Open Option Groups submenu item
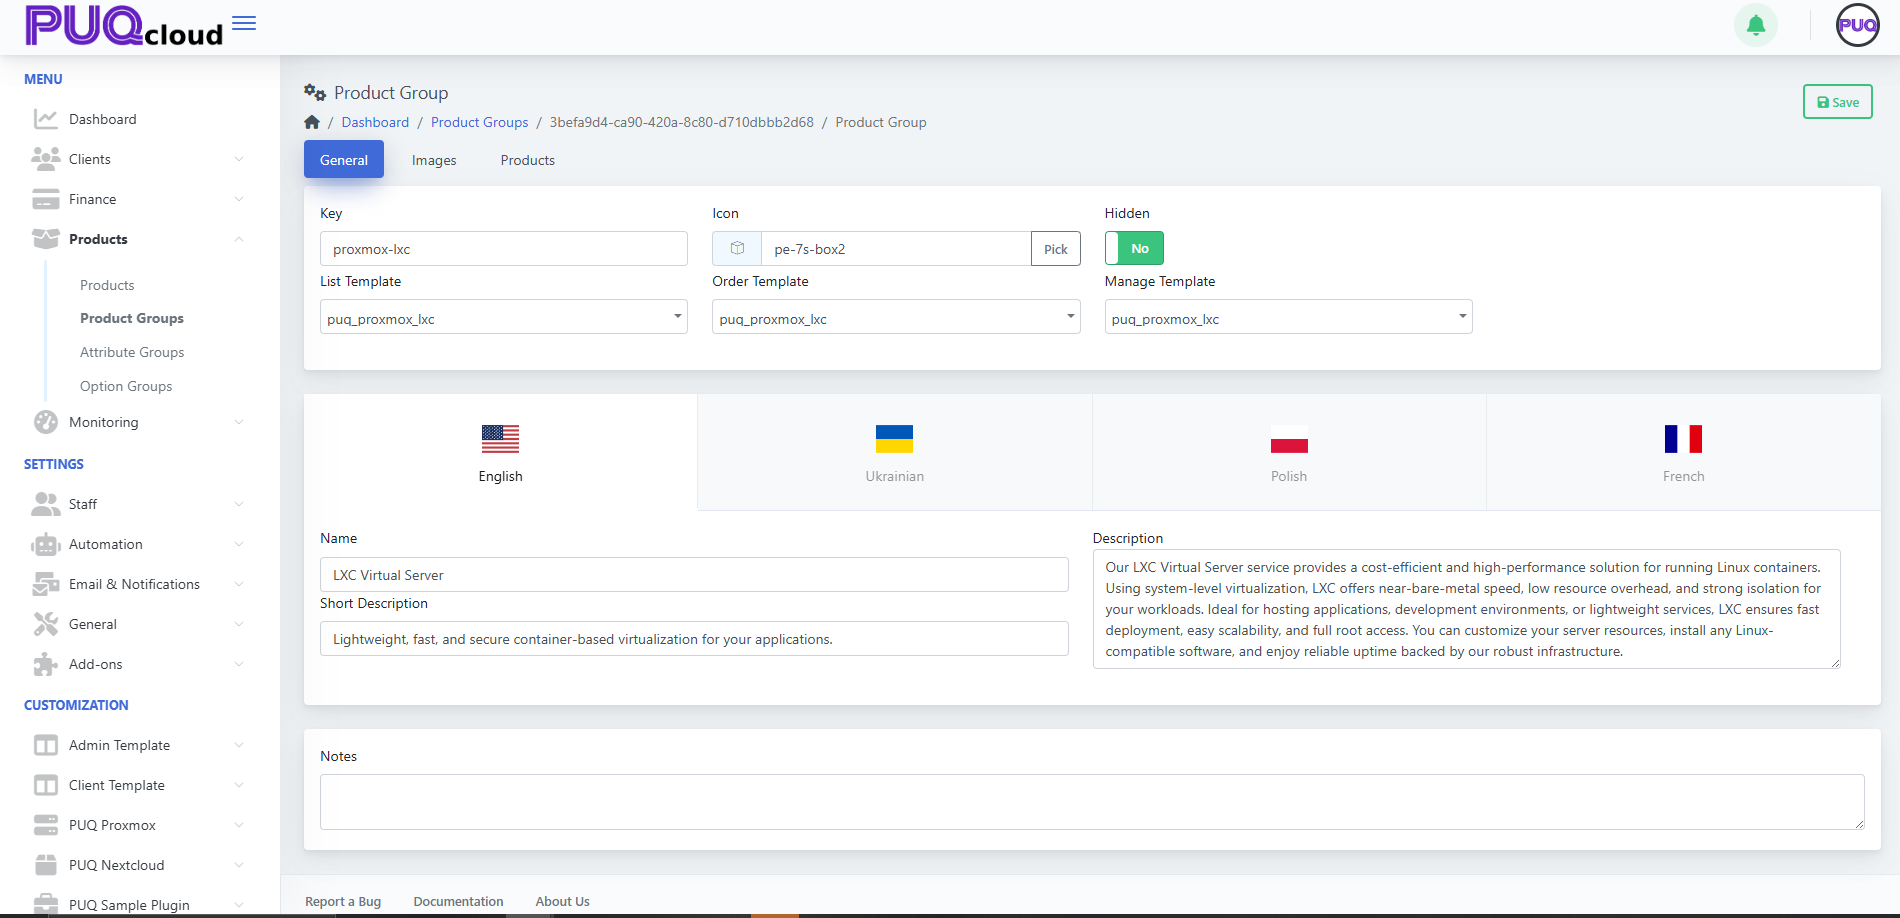The height and width of the screenshot is (918, 1900). pyautogui.click(x=126, y=386)
